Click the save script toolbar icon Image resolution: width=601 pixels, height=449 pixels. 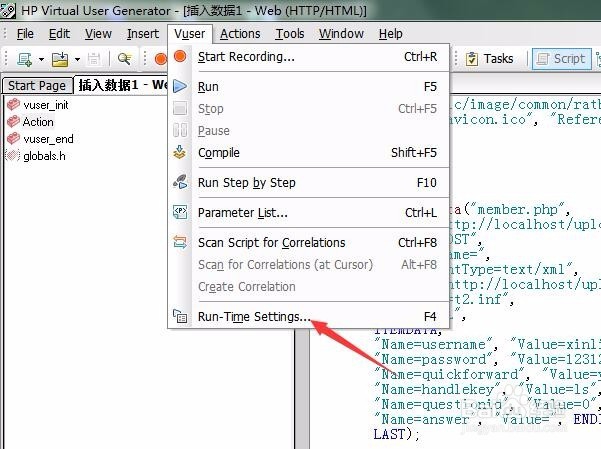(x=94, y=59)
